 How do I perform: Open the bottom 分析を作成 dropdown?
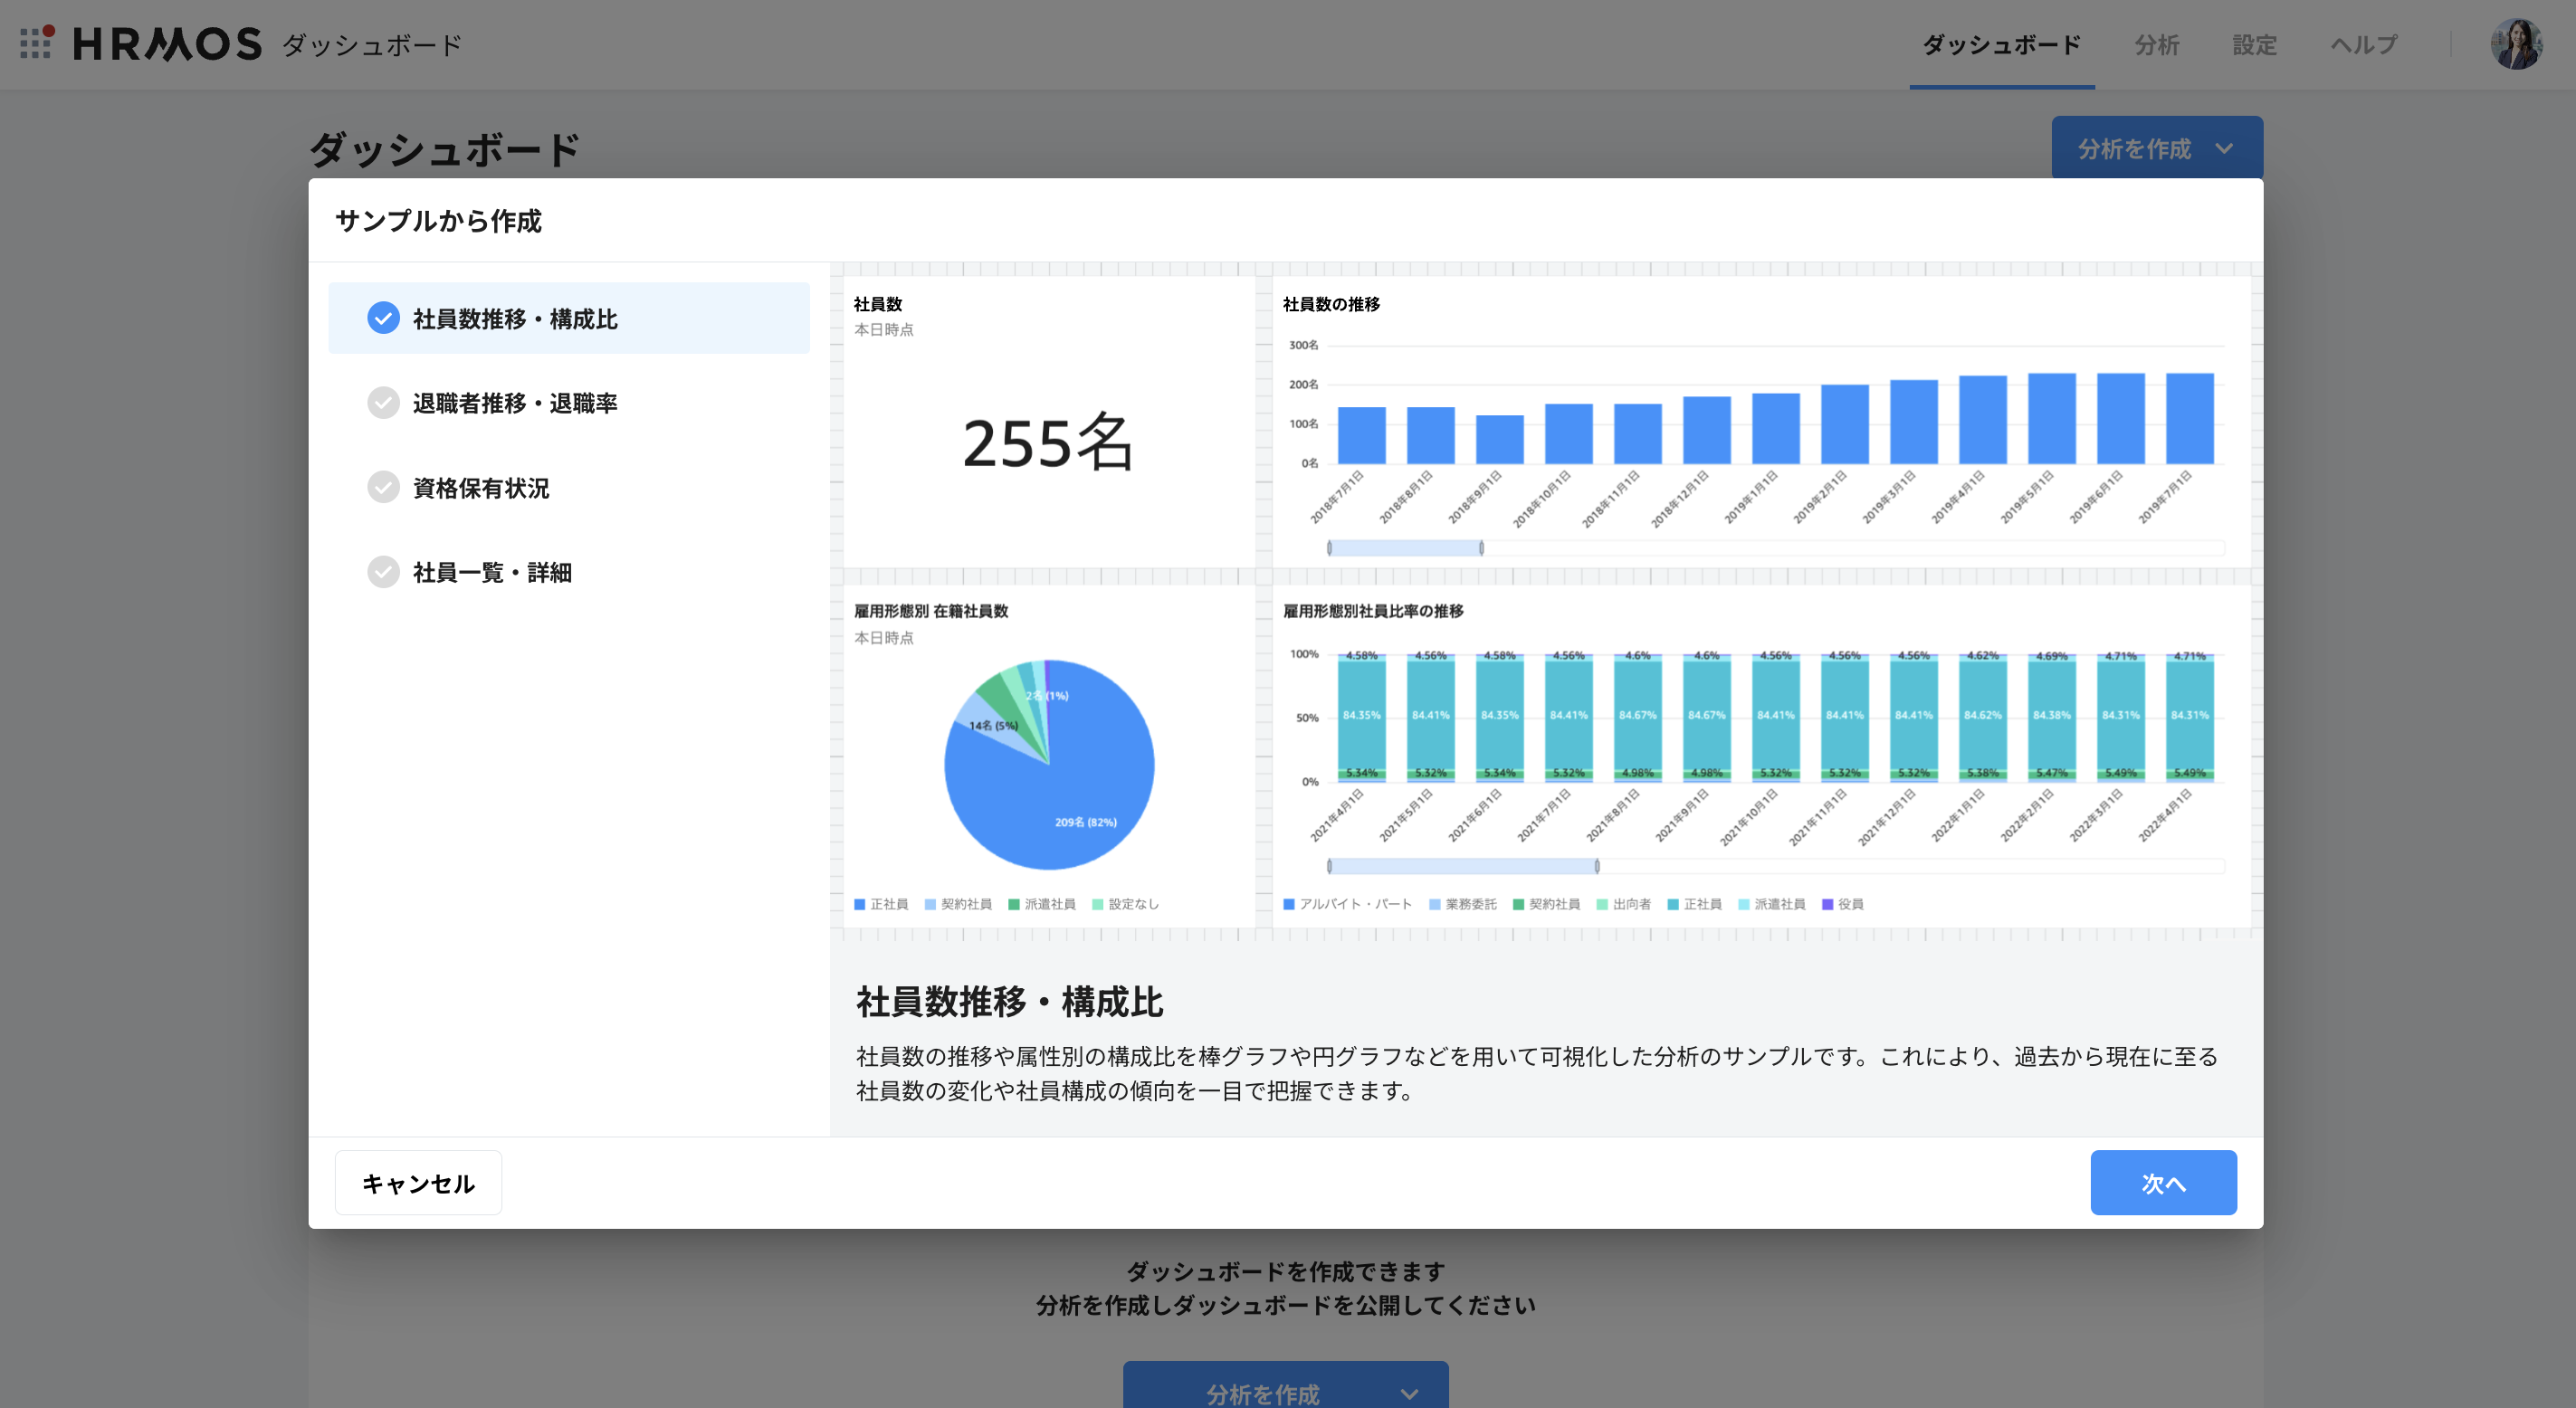(x=1285, y=1391)
